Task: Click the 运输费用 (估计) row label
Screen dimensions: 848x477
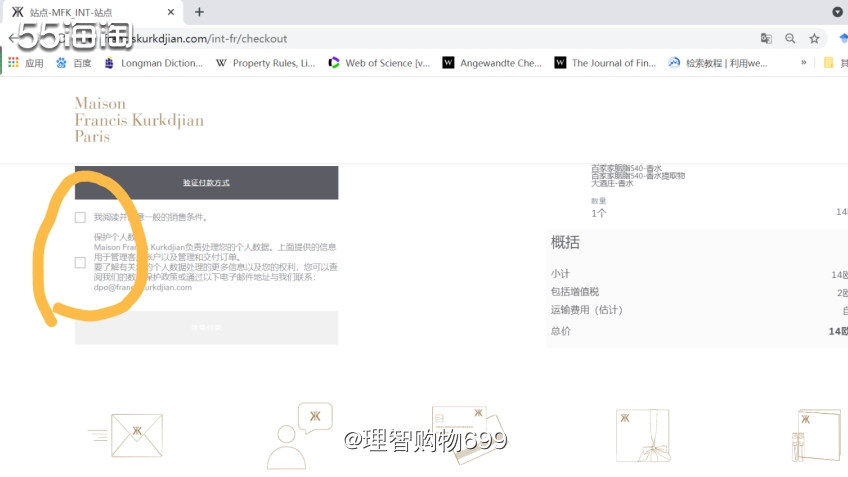Action: (x=587, y=310)
